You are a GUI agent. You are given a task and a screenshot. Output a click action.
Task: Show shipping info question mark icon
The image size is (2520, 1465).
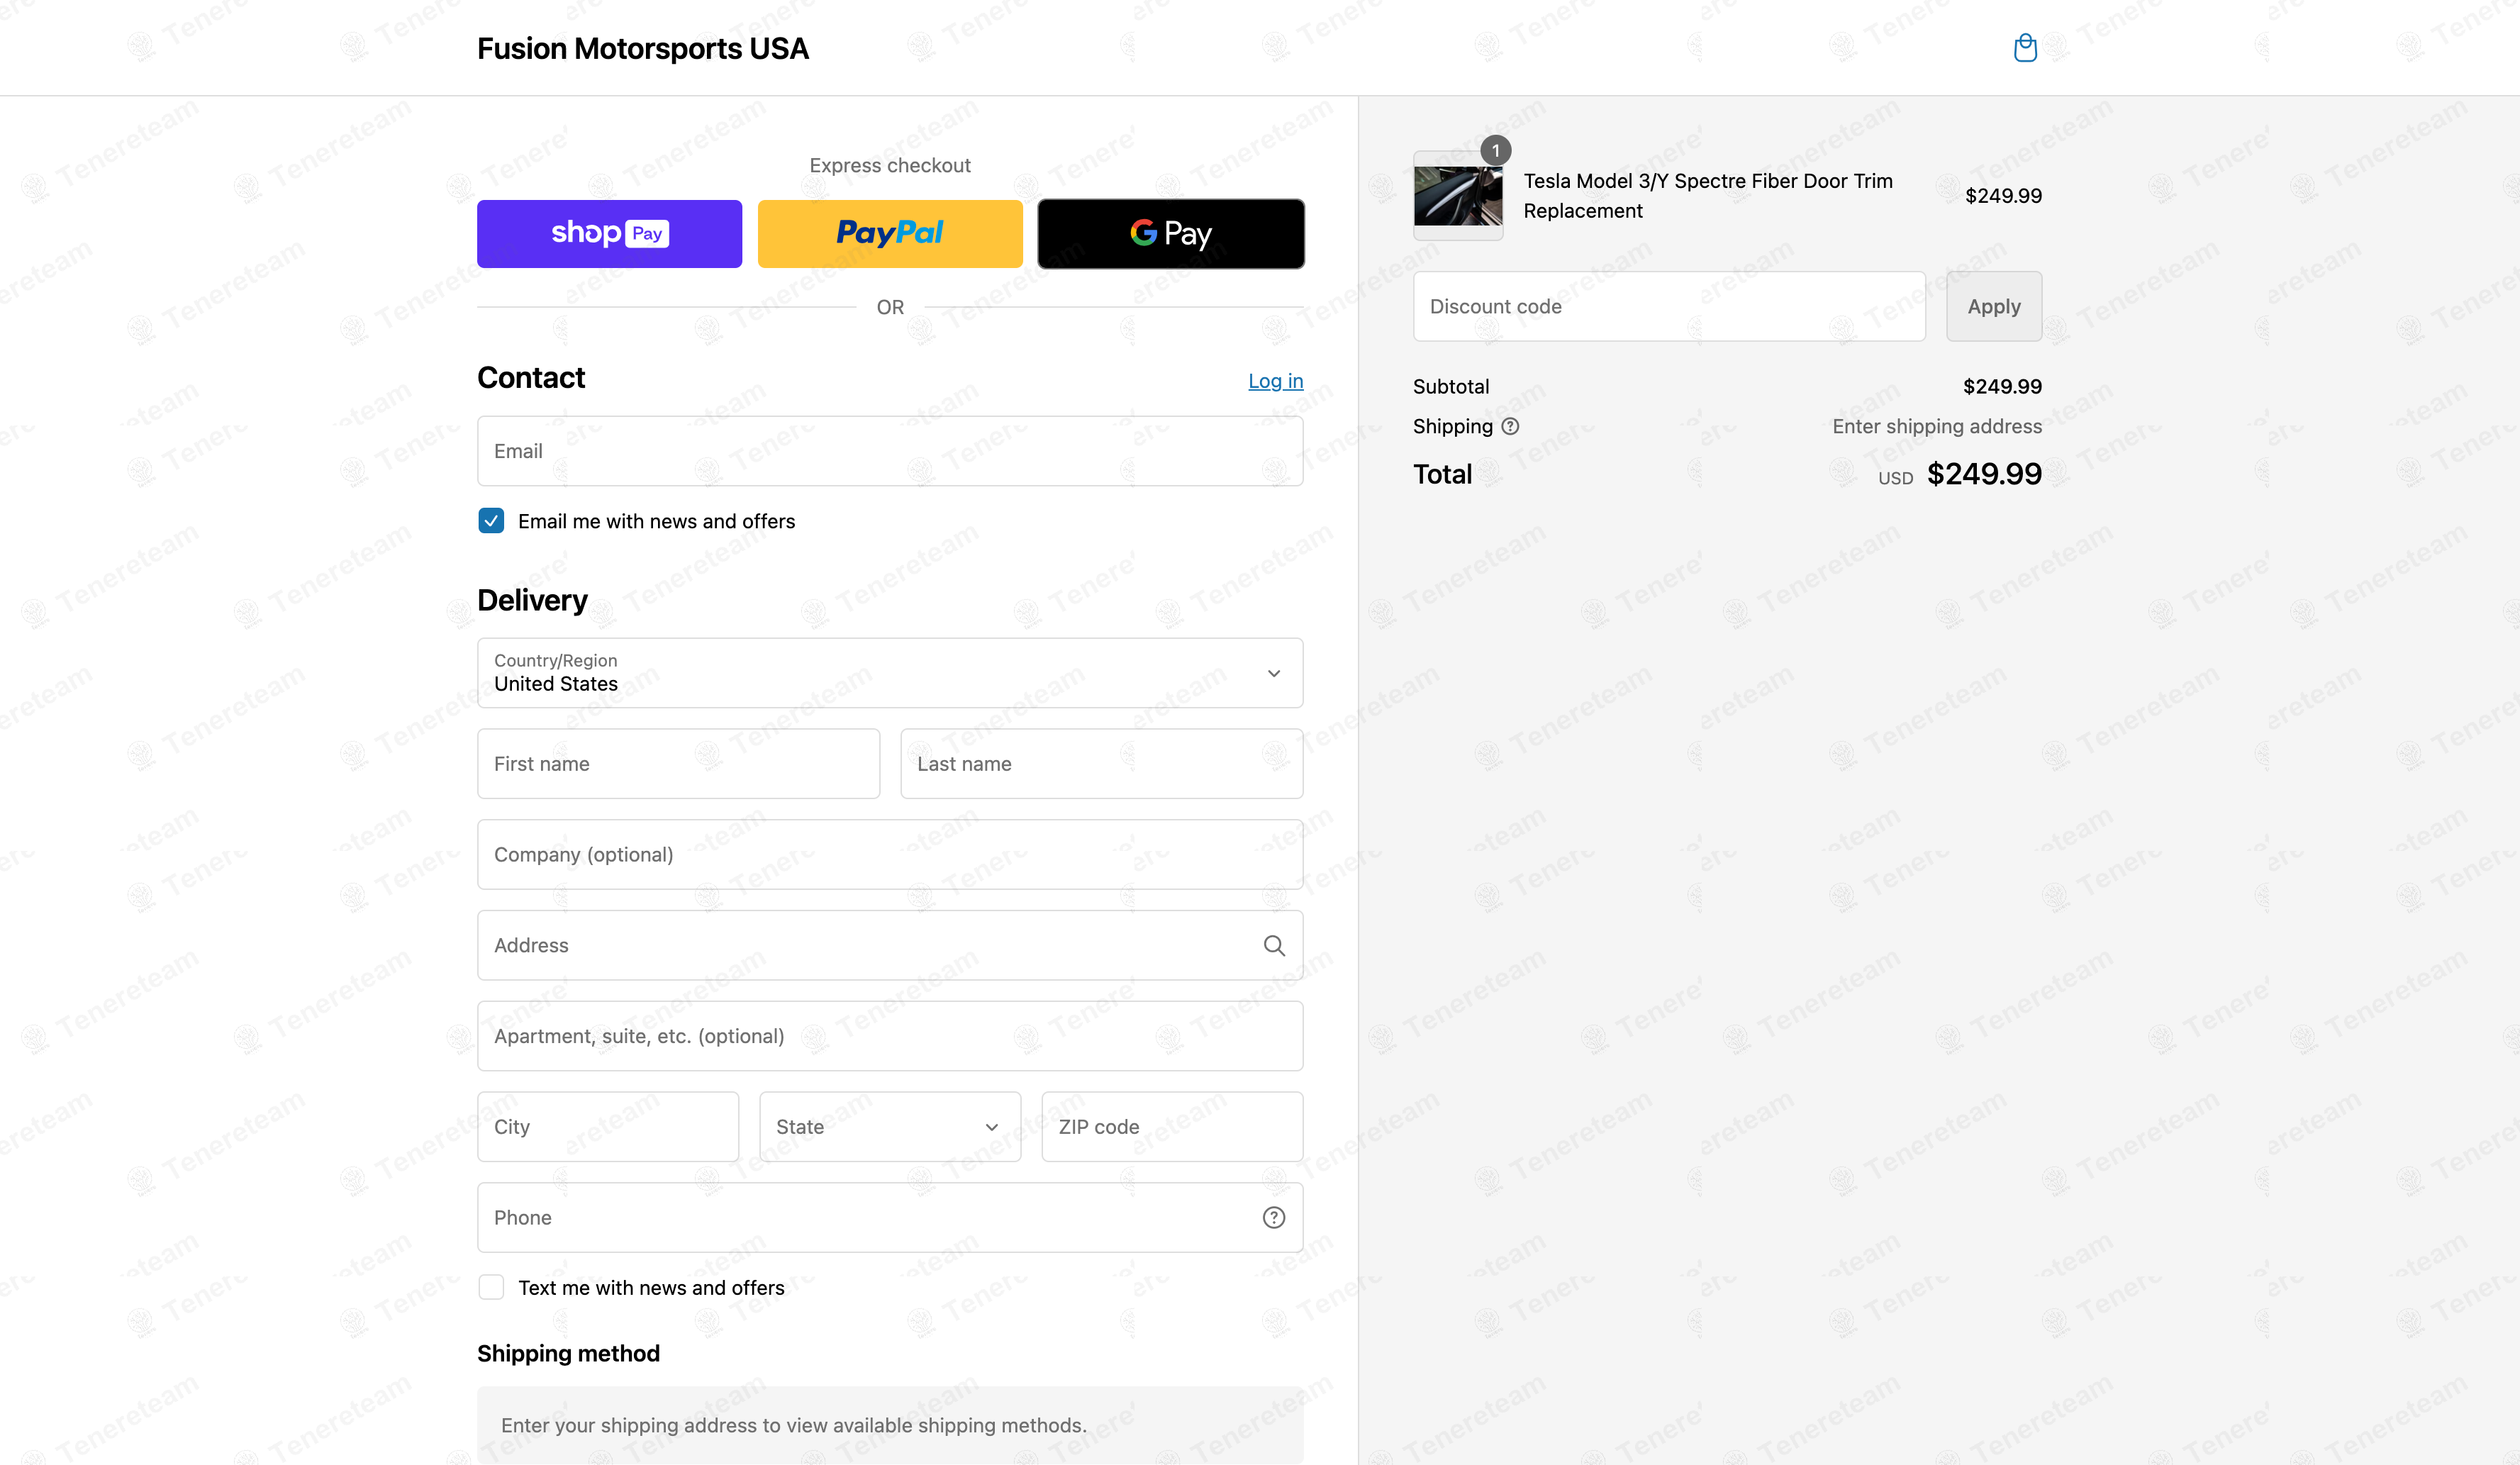1510,426
